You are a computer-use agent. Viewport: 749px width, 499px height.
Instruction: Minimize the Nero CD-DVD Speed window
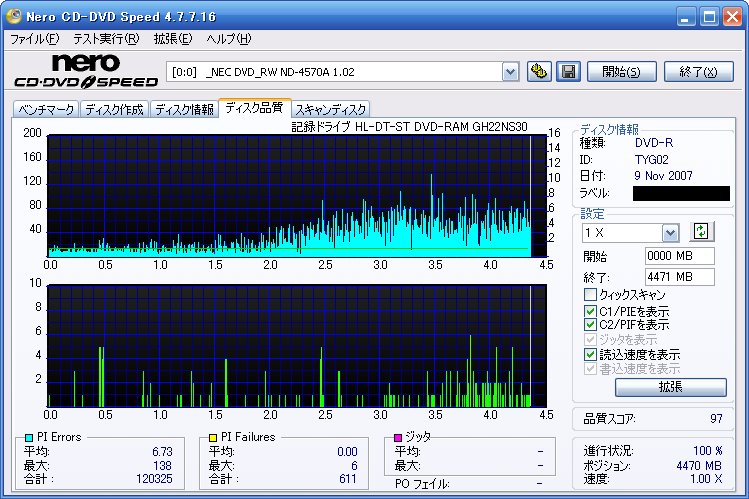[685, 17]
